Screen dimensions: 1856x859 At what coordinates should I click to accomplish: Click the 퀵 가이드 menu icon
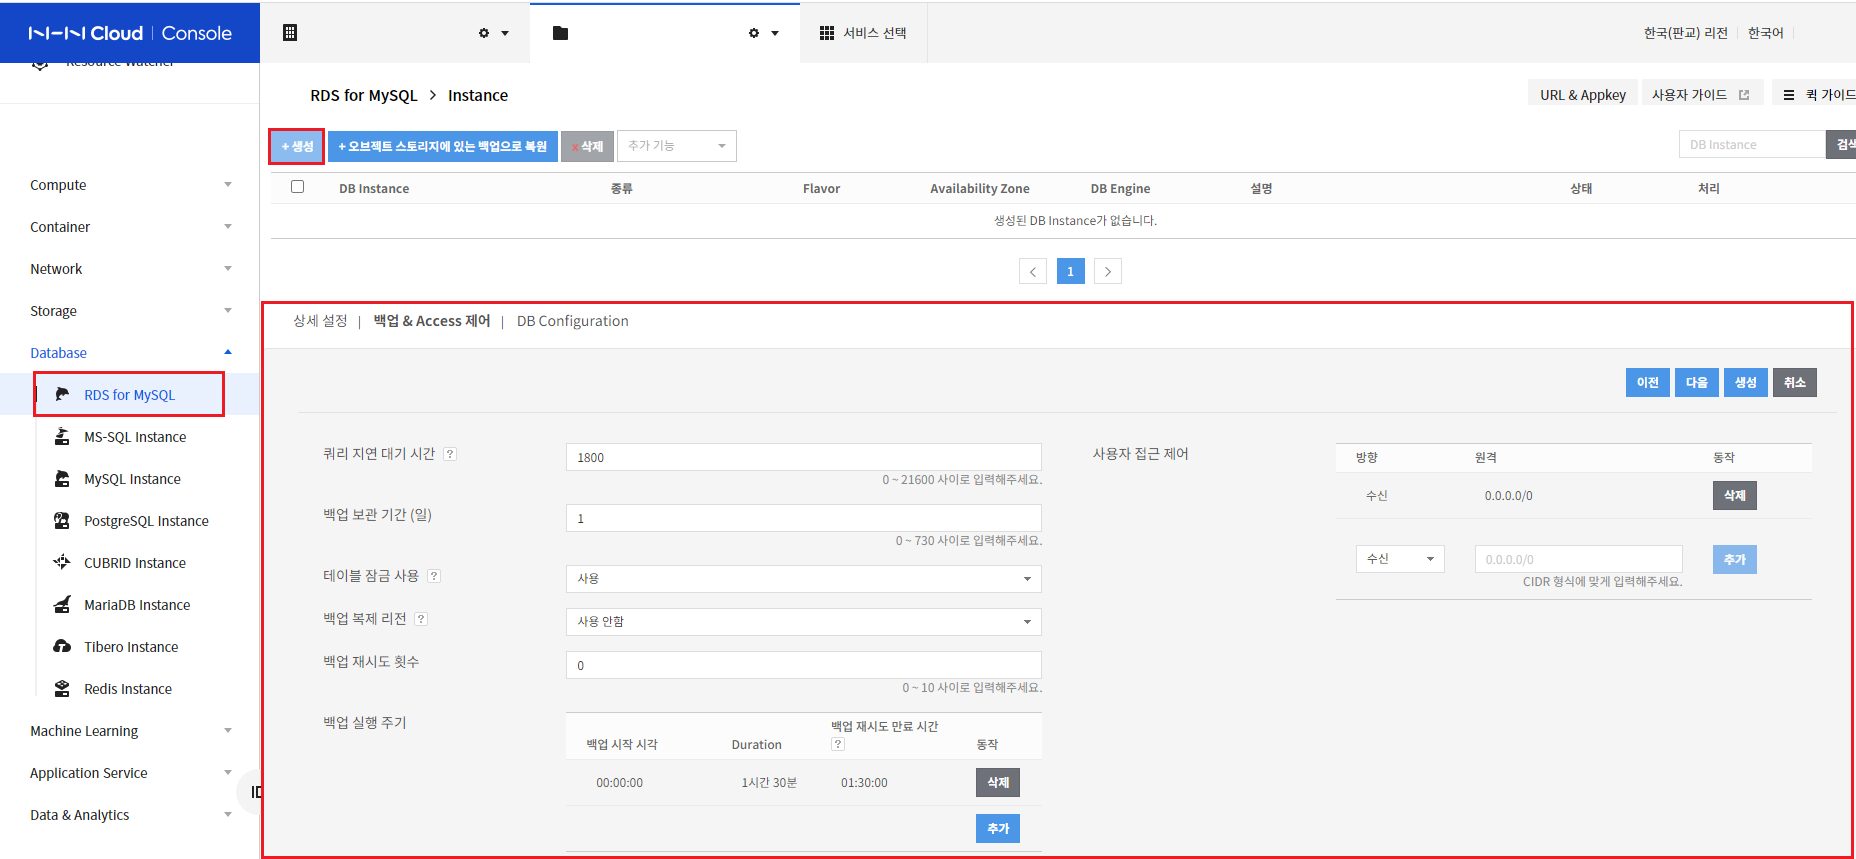click(1789, 95)
